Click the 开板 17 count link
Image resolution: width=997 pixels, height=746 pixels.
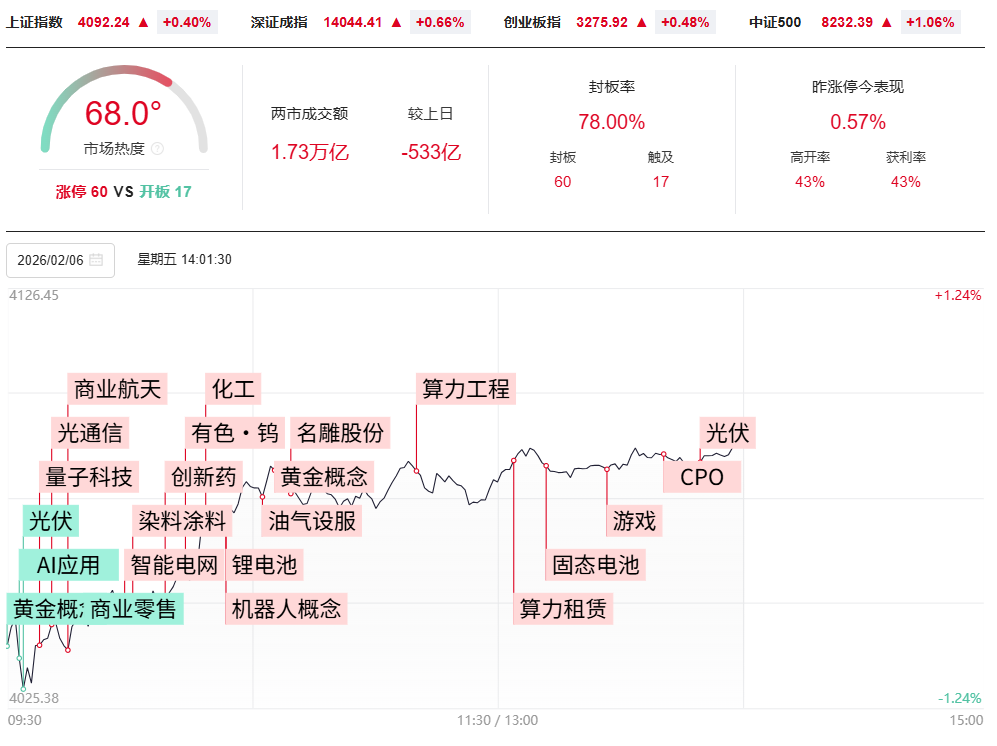pyautogui.click(x=165, y=191)
